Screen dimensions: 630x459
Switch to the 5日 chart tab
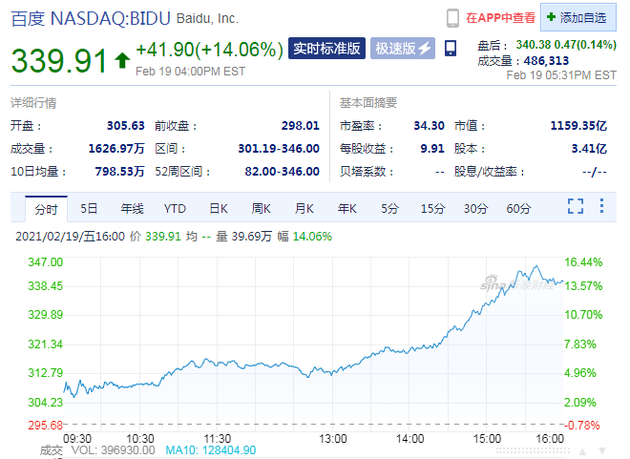89,209
